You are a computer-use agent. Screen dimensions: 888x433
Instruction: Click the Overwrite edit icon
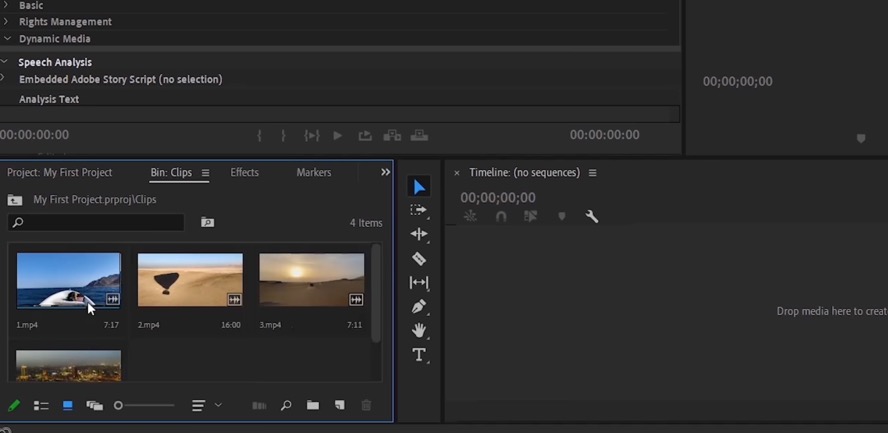(x=419, y=136)
